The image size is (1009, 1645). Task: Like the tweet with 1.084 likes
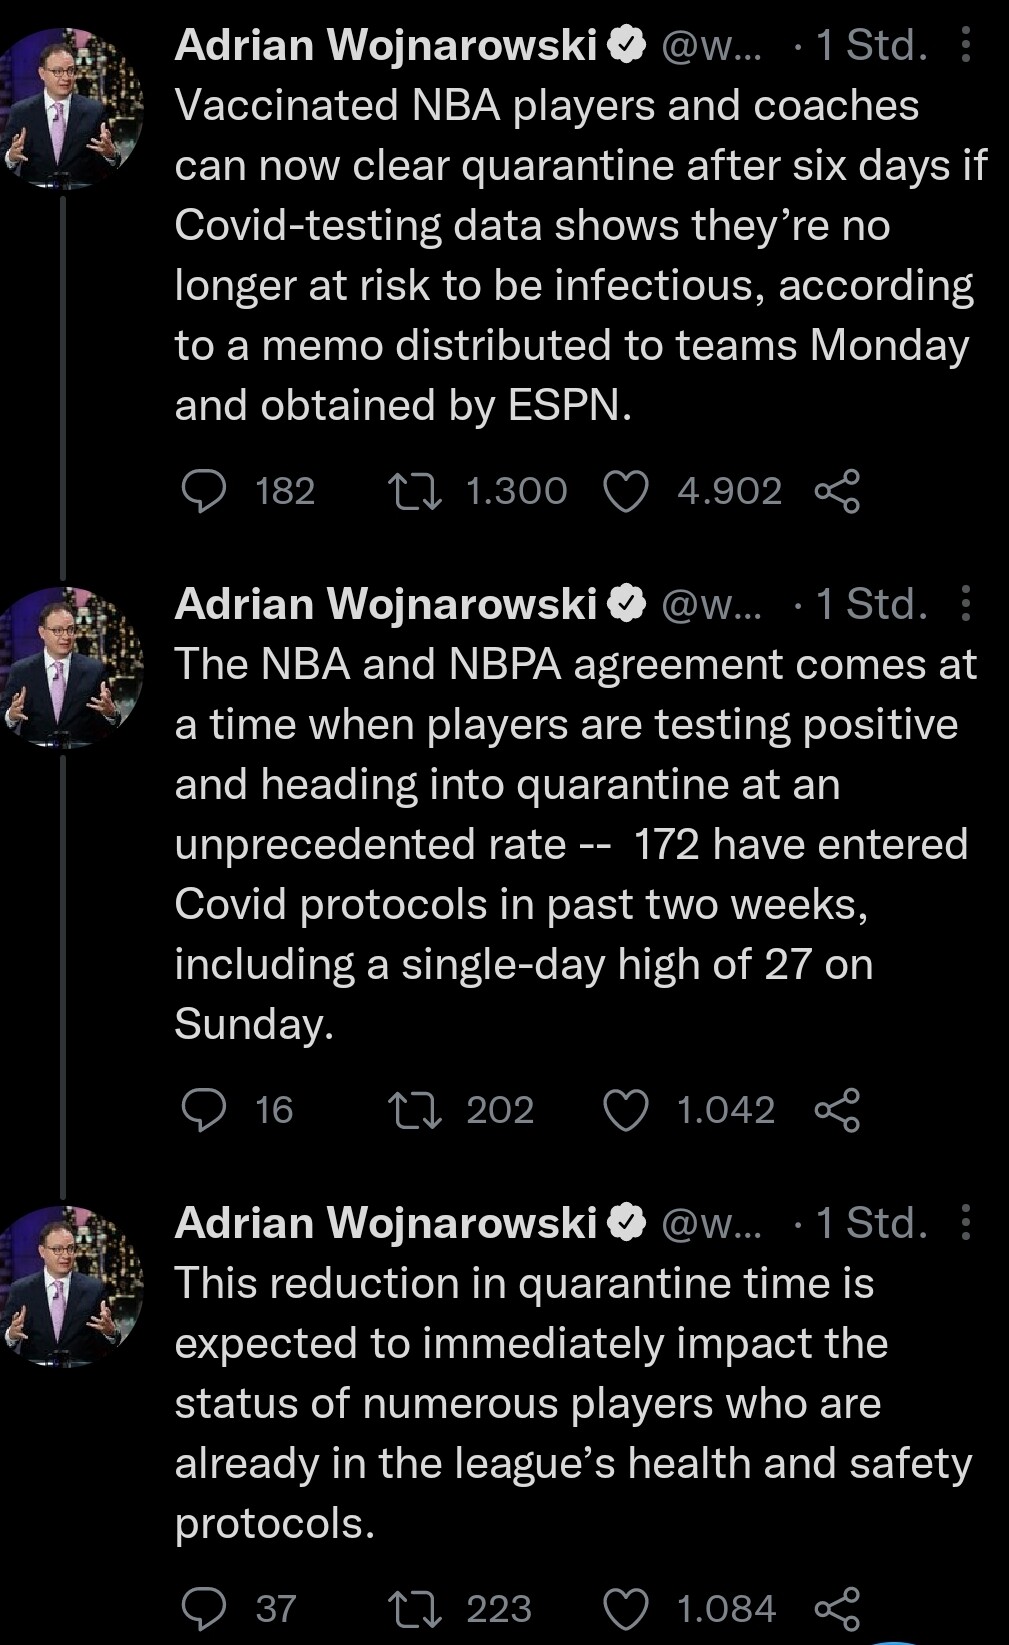point(627,1608)
